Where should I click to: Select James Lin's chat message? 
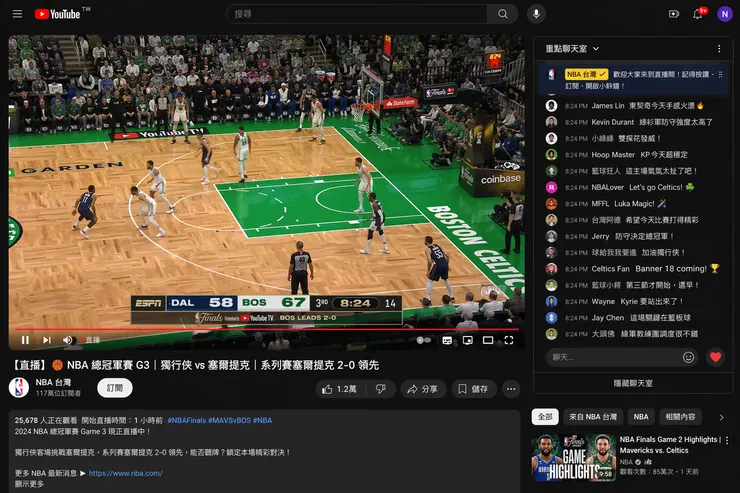click(x=634, y=106)
